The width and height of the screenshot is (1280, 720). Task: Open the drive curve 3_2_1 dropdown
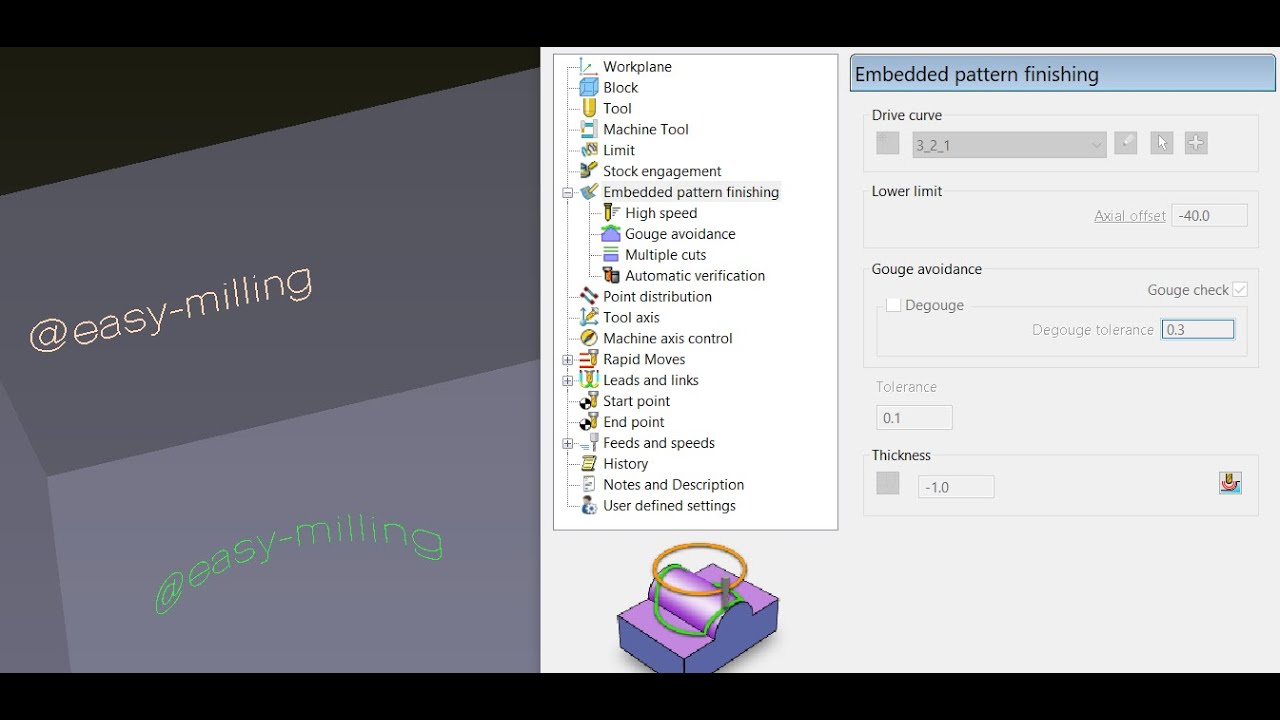tap(1009, 145)
